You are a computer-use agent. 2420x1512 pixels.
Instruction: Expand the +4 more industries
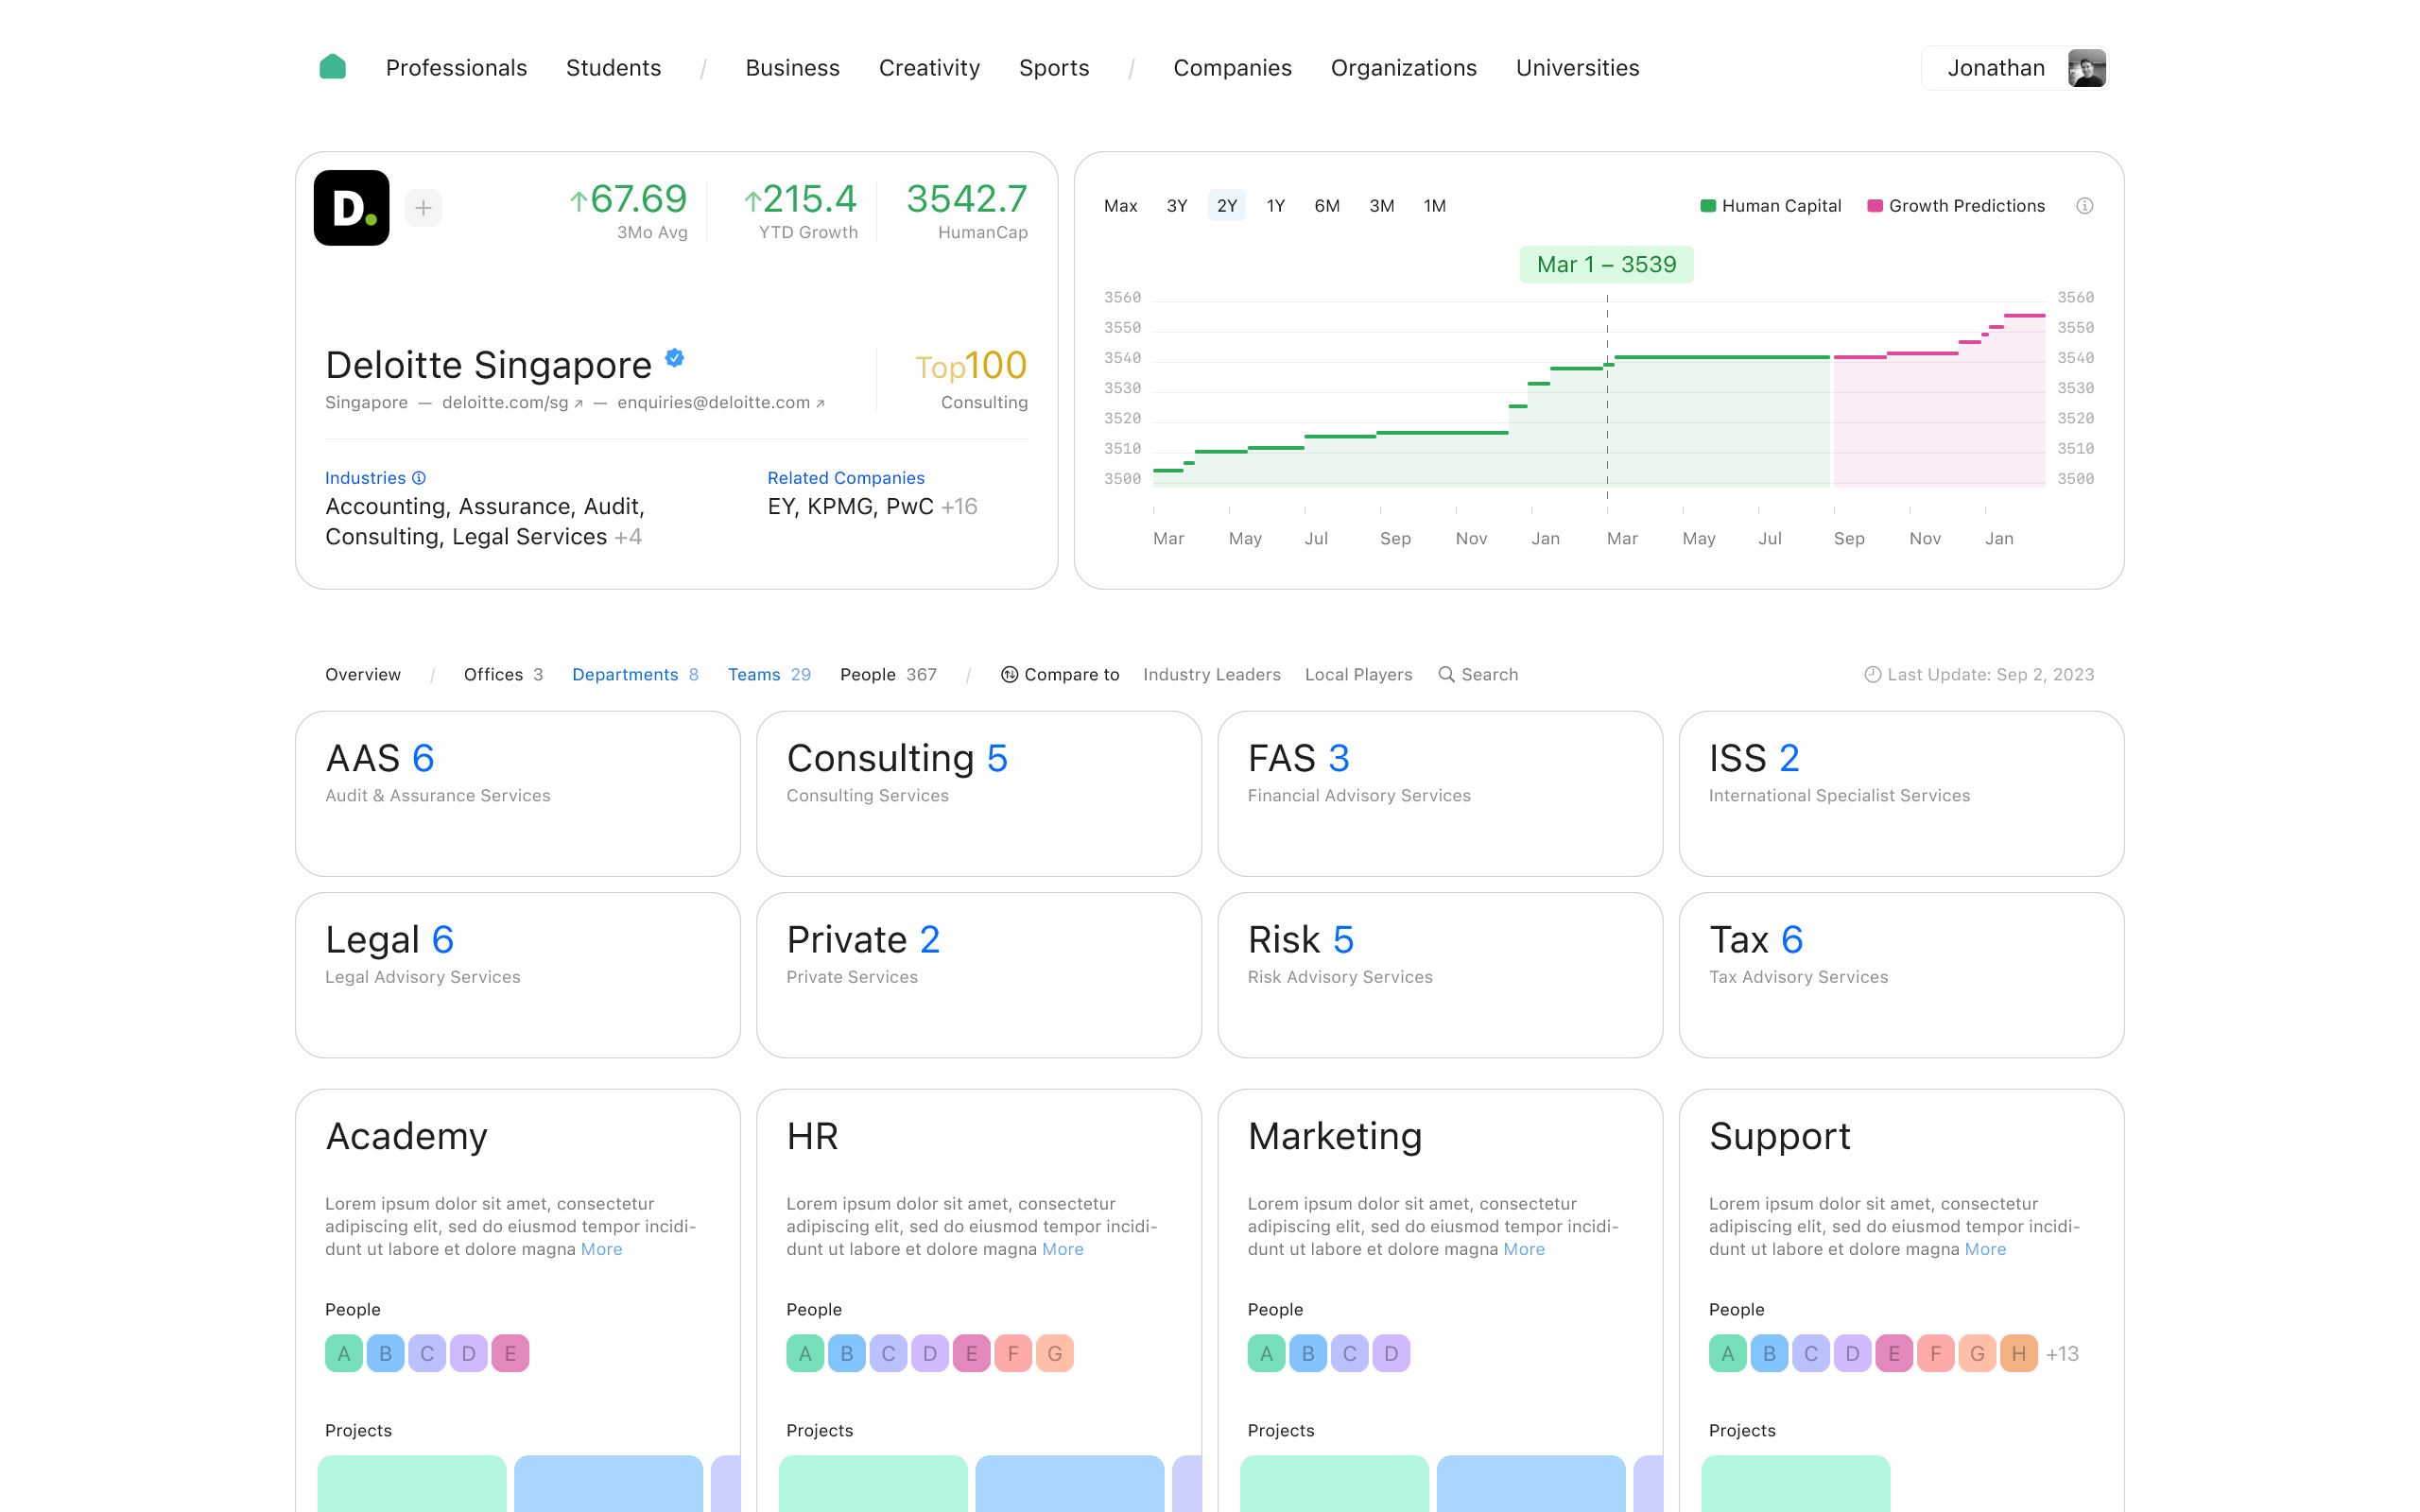(x=628, y=537)
